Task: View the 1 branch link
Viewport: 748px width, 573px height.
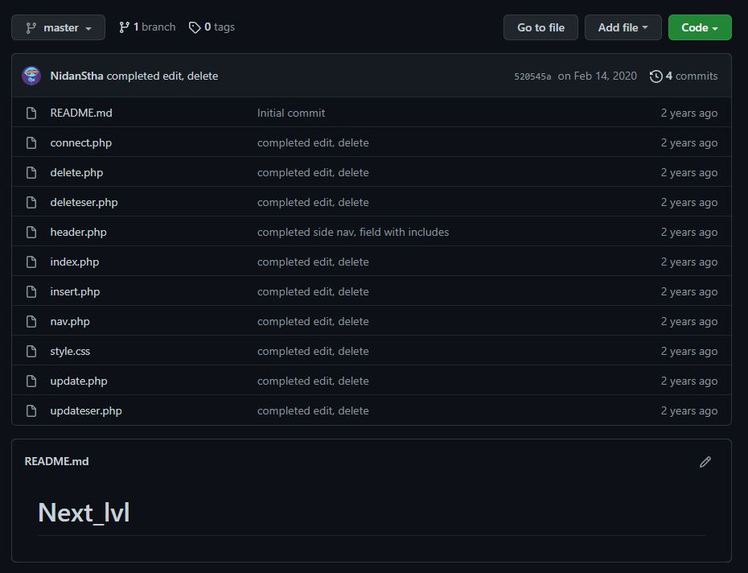Action: 147,27
